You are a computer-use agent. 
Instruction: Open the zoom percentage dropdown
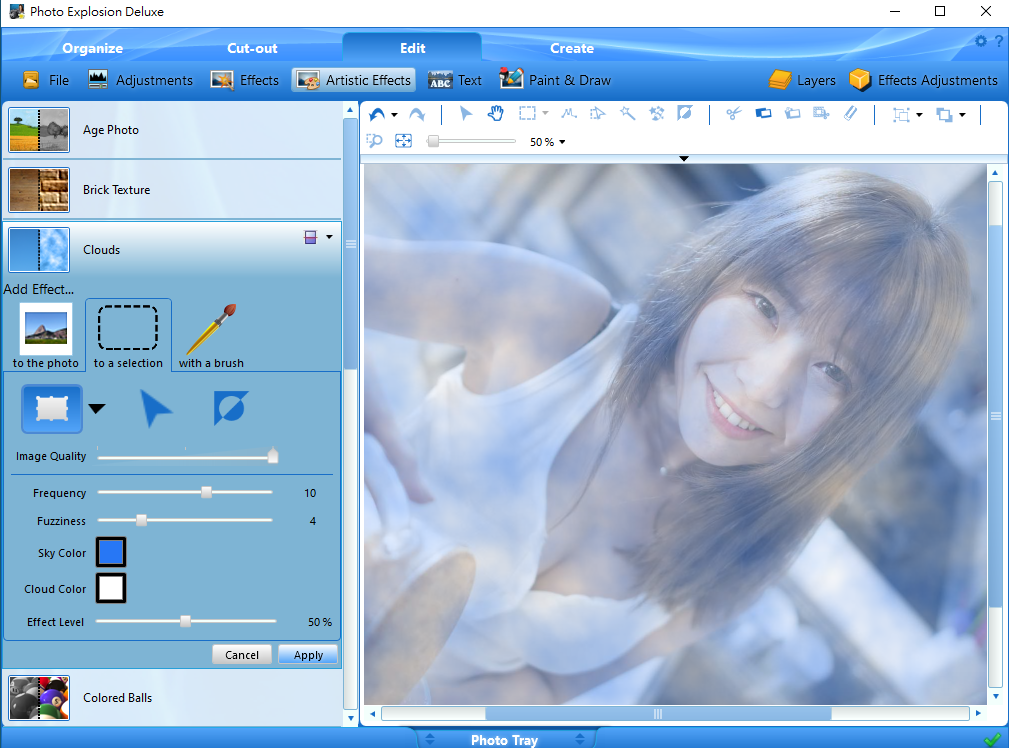click(x=547, y=142)
